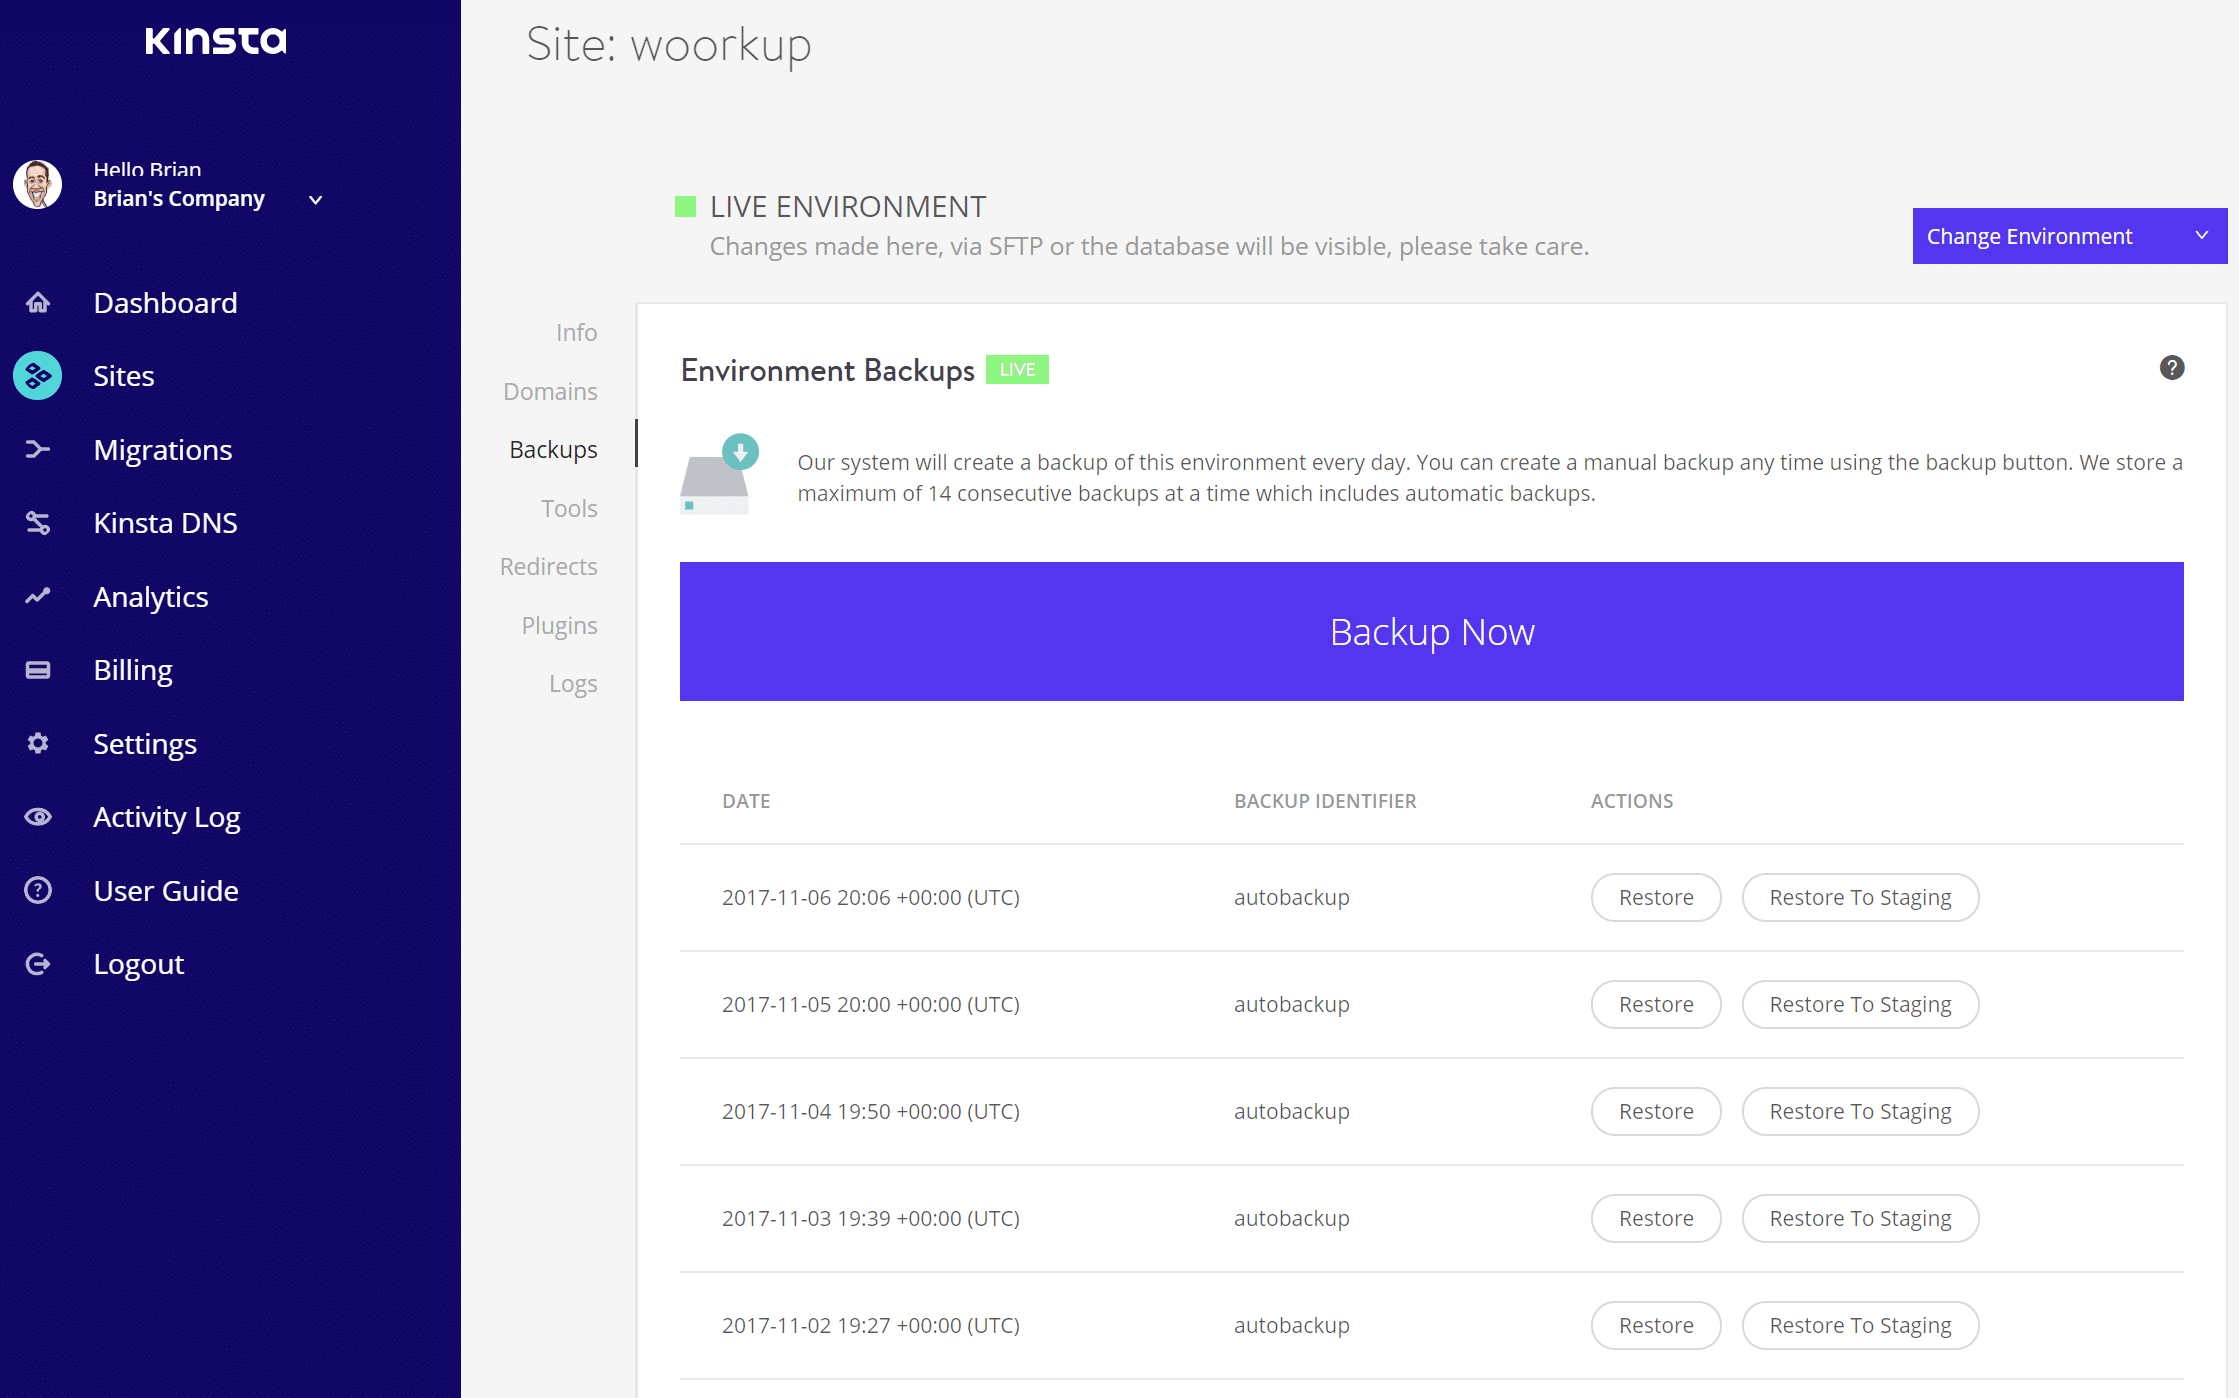Click the date 2017-11-02 19:27 +00:00 (UTC)
This screenshot has height=1398, width=2239.
coord(871,1325)
